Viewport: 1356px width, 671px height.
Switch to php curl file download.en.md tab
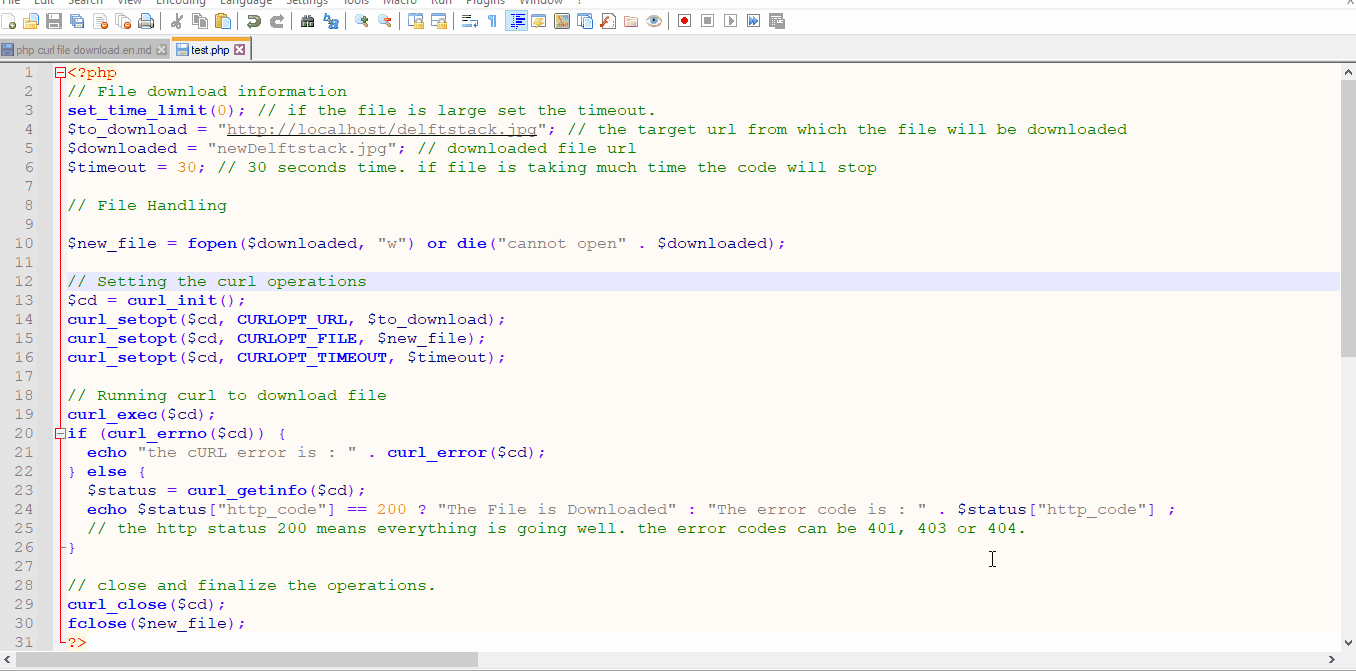point(84,49)
